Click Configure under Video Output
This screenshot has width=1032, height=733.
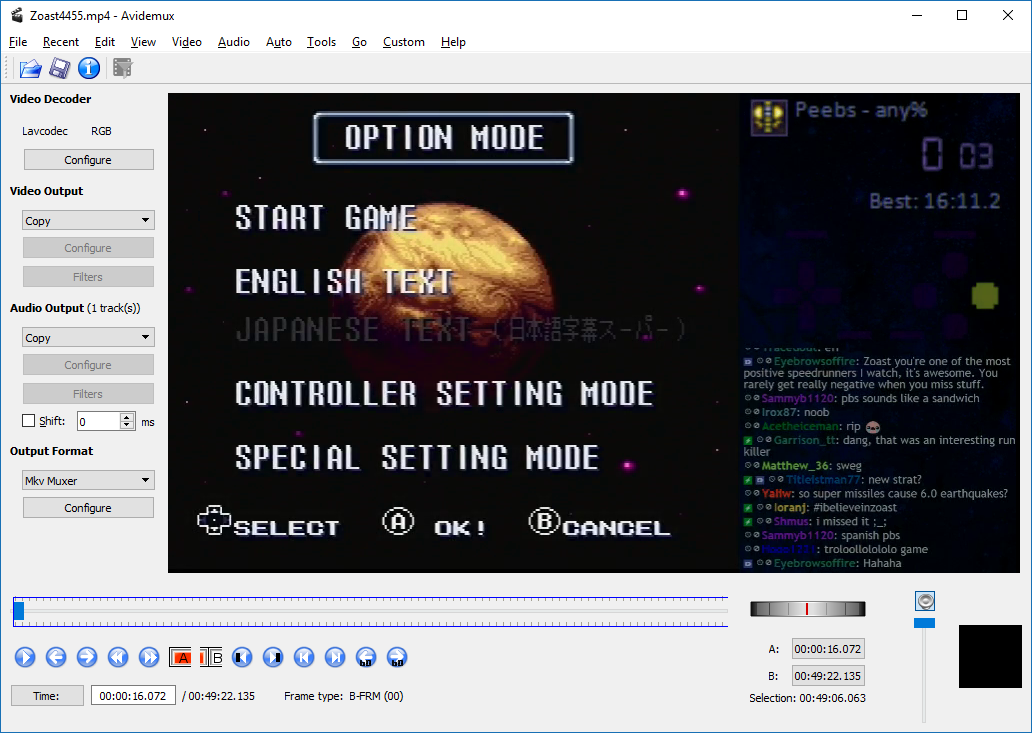[x=88, y=248]
